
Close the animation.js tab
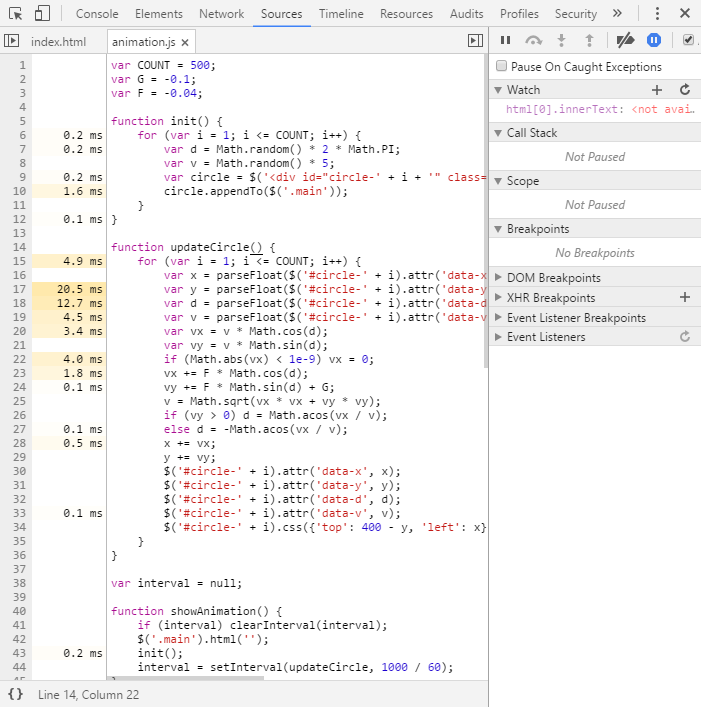pos(185,42)
